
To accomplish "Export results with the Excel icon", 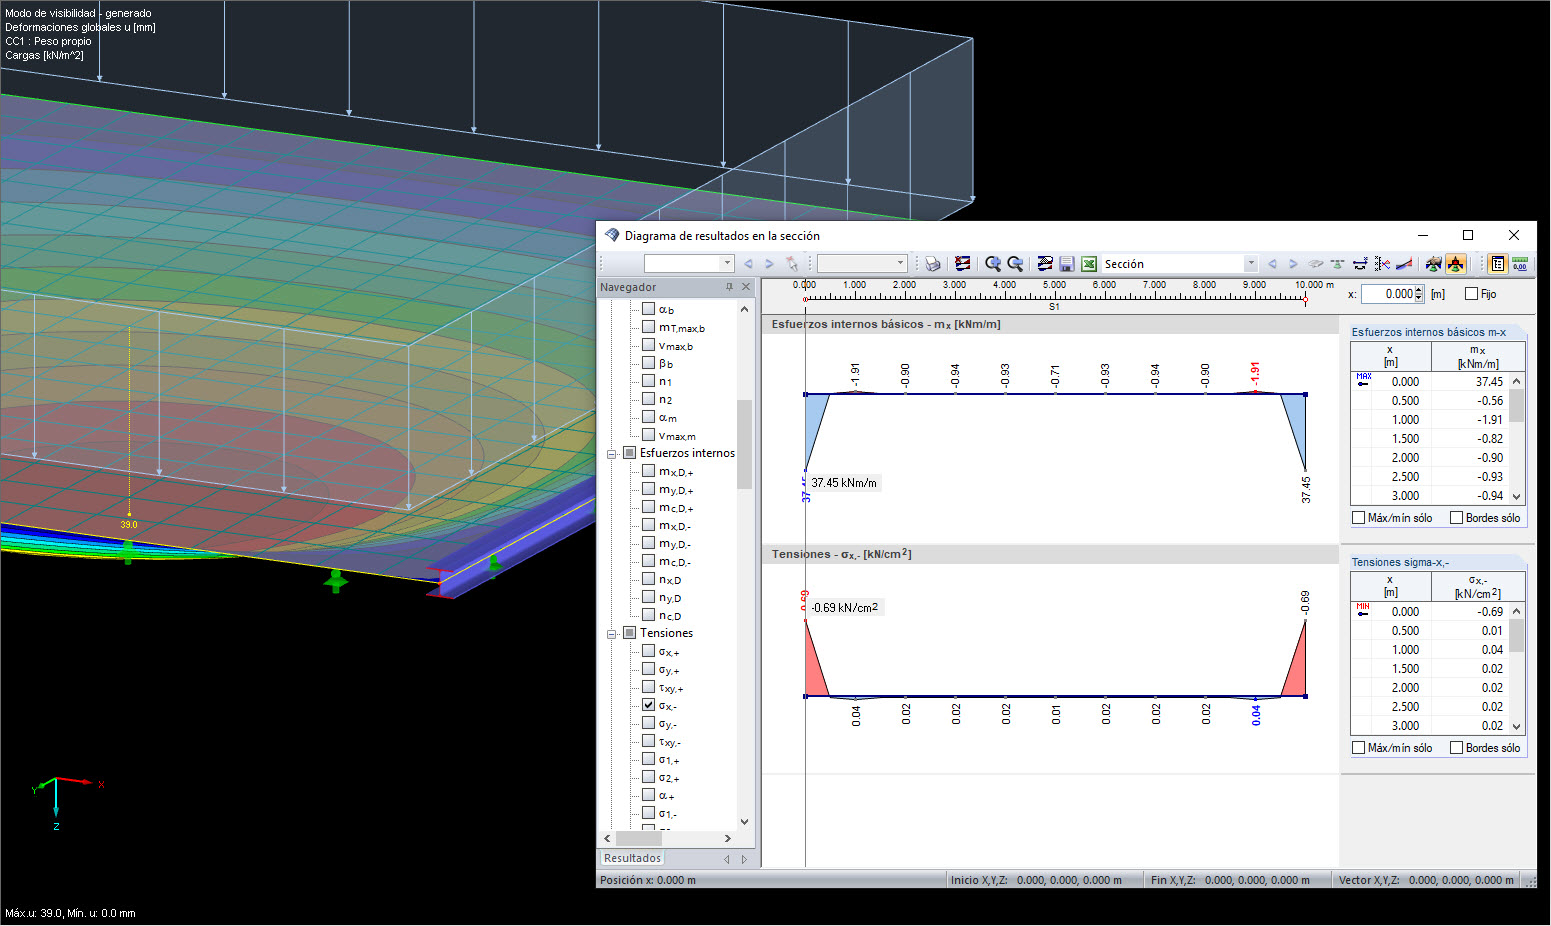I will tap(1089, 264).
